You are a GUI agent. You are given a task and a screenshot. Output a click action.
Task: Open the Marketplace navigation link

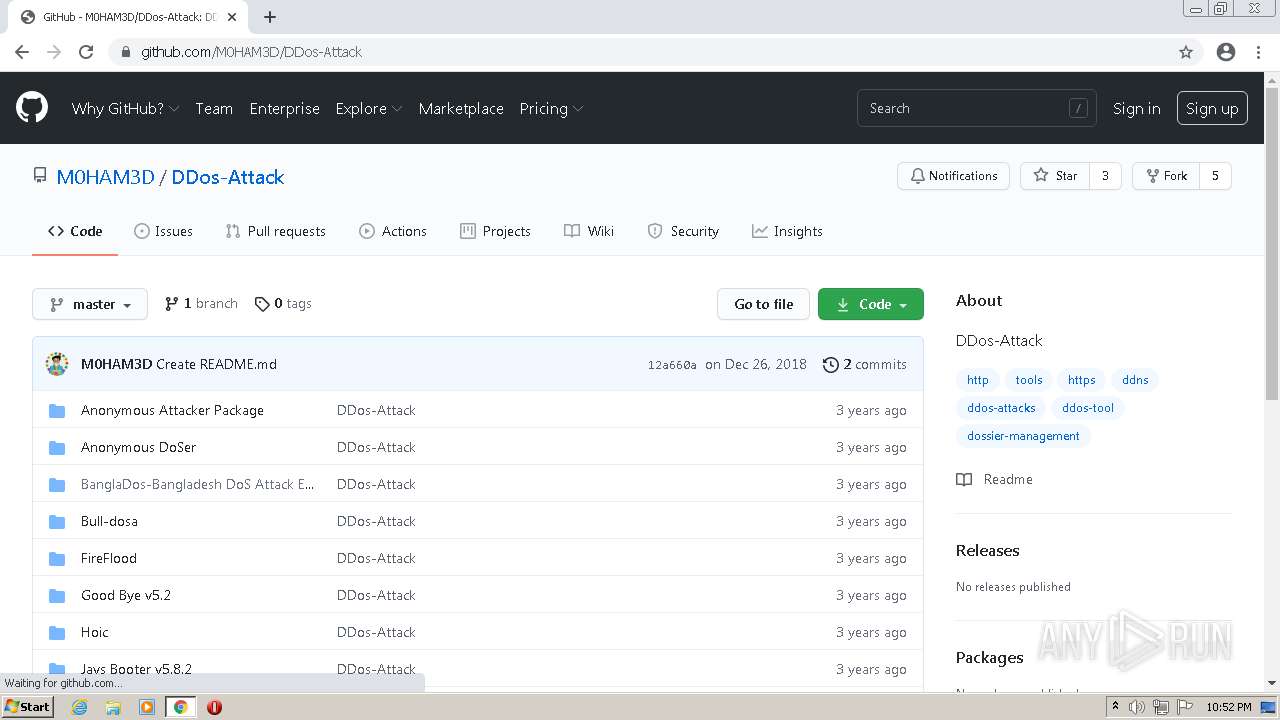pos(461,108)
